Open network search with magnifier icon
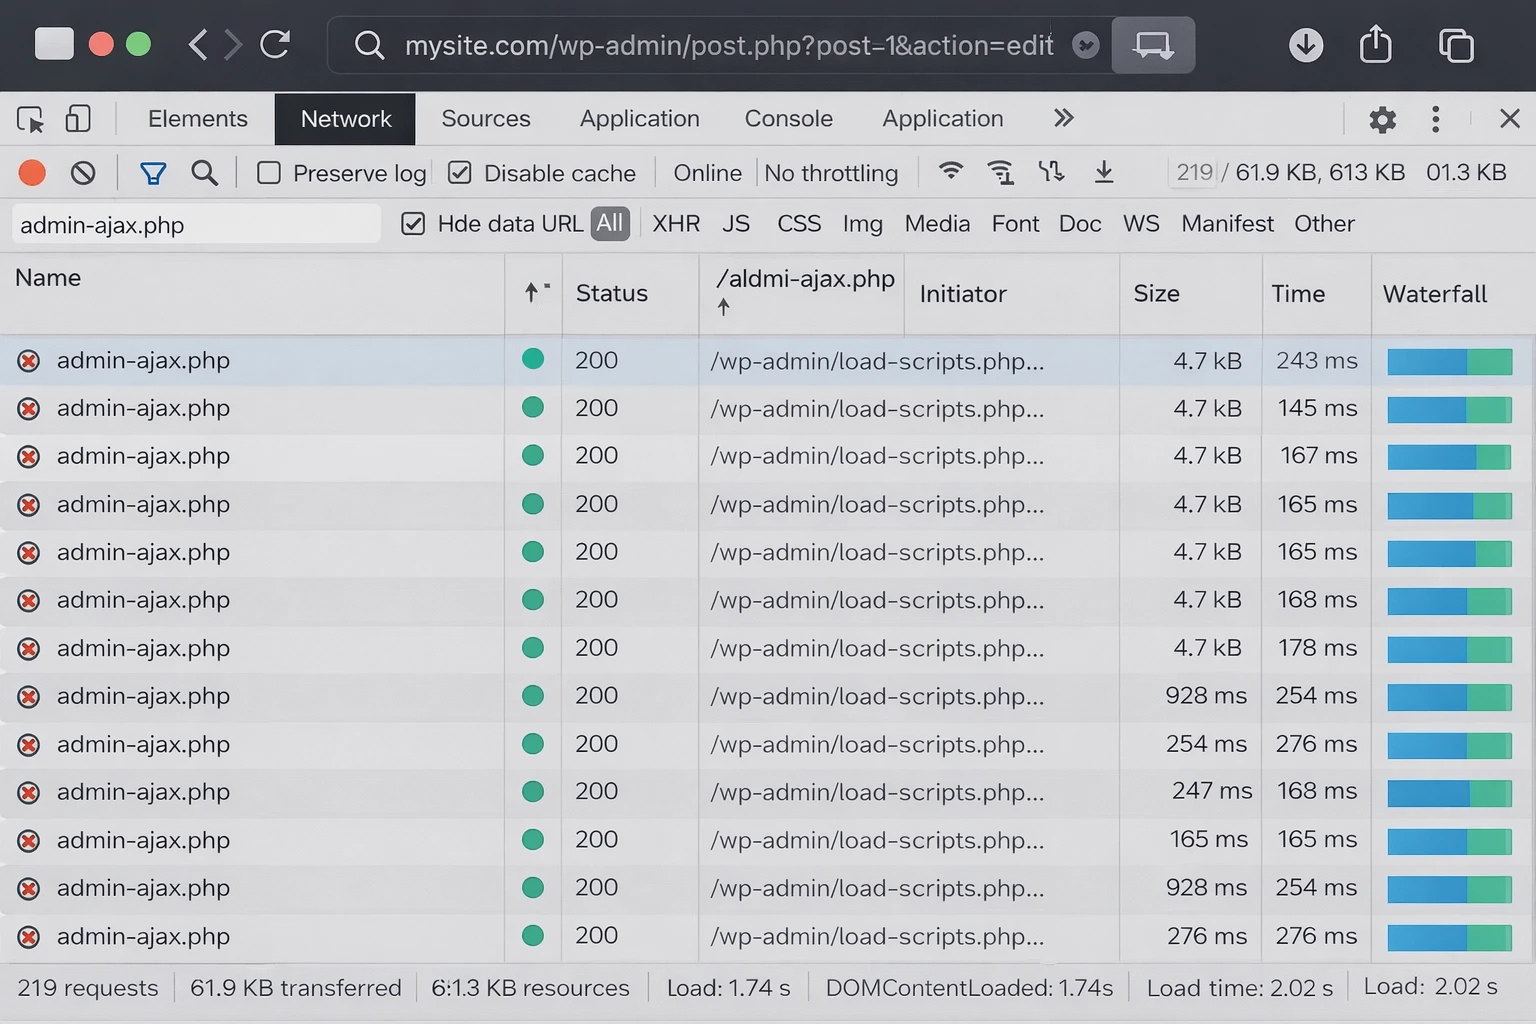 point(204,173)
